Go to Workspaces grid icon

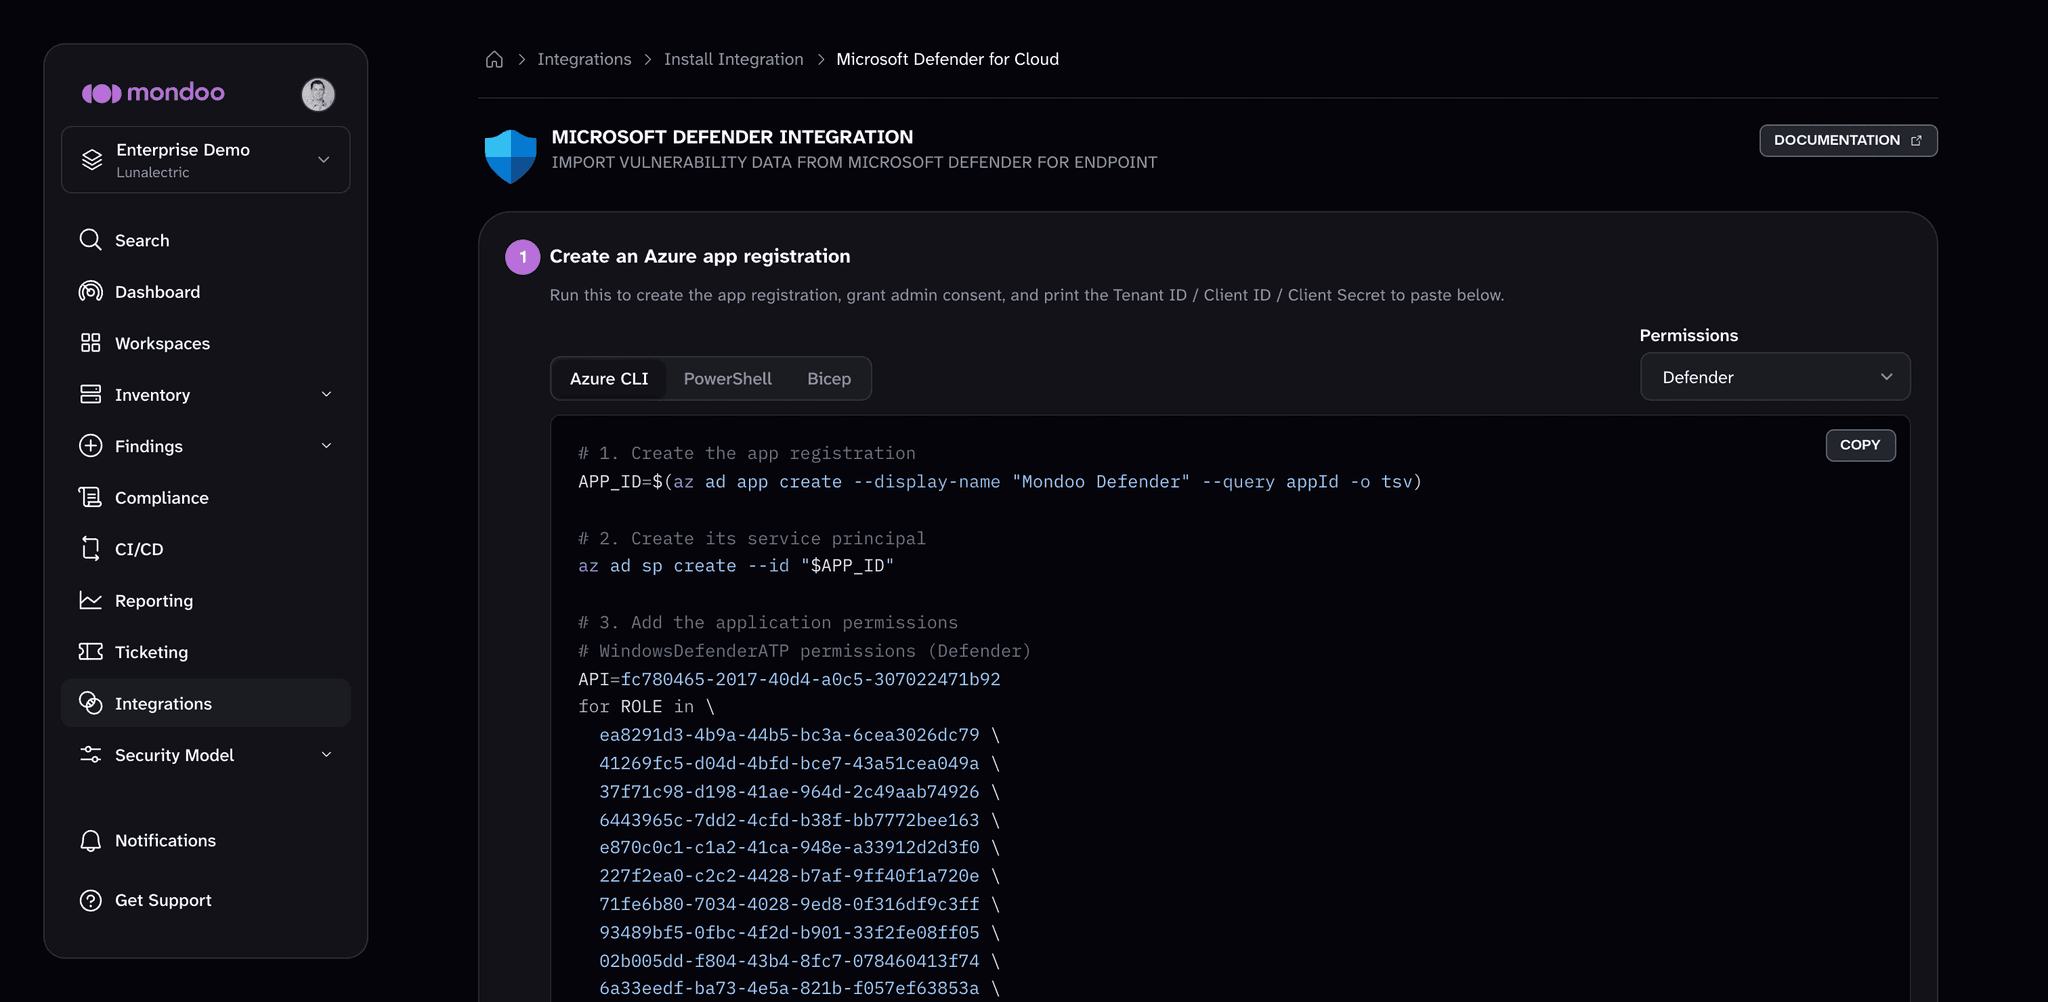point(91,343)
